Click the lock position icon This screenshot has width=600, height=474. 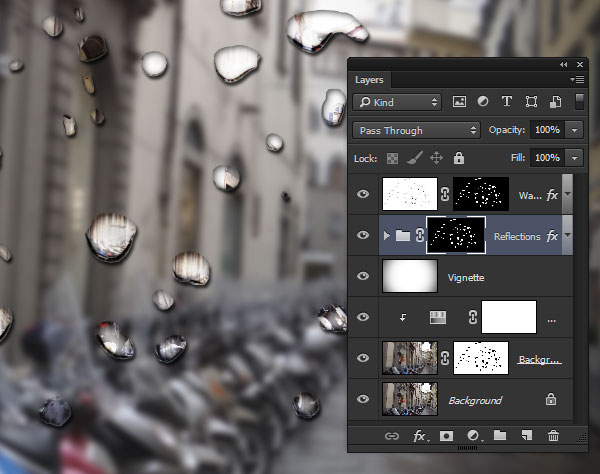(x=436, y=158)
